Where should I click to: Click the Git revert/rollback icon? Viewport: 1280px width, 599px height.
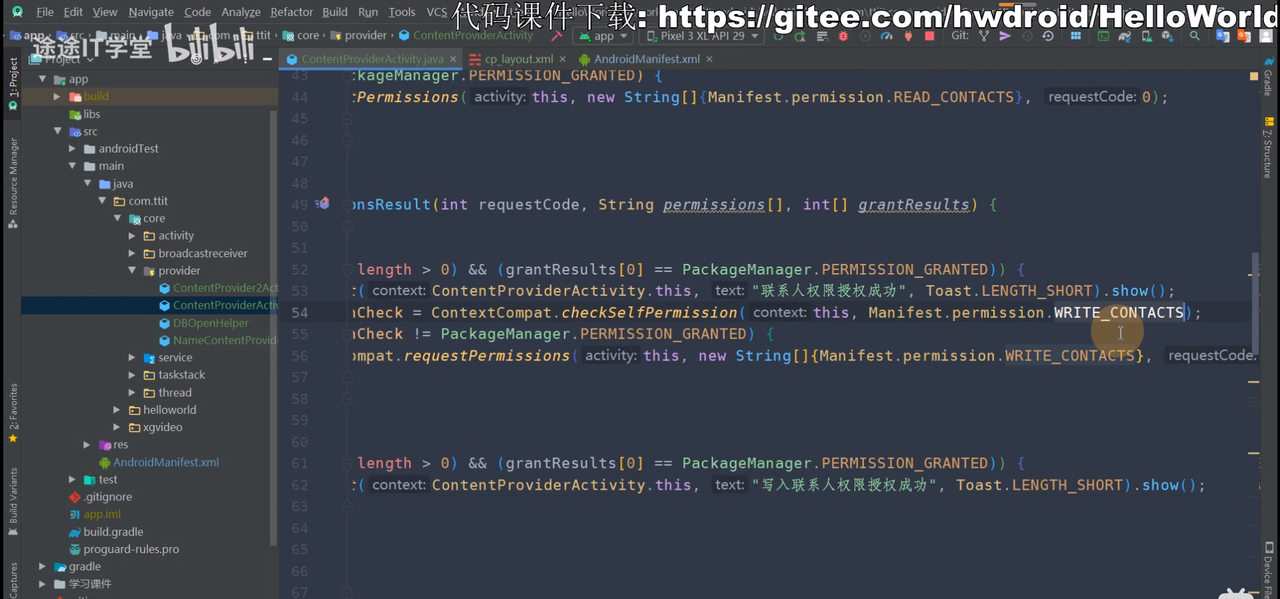pos(1048,36)
